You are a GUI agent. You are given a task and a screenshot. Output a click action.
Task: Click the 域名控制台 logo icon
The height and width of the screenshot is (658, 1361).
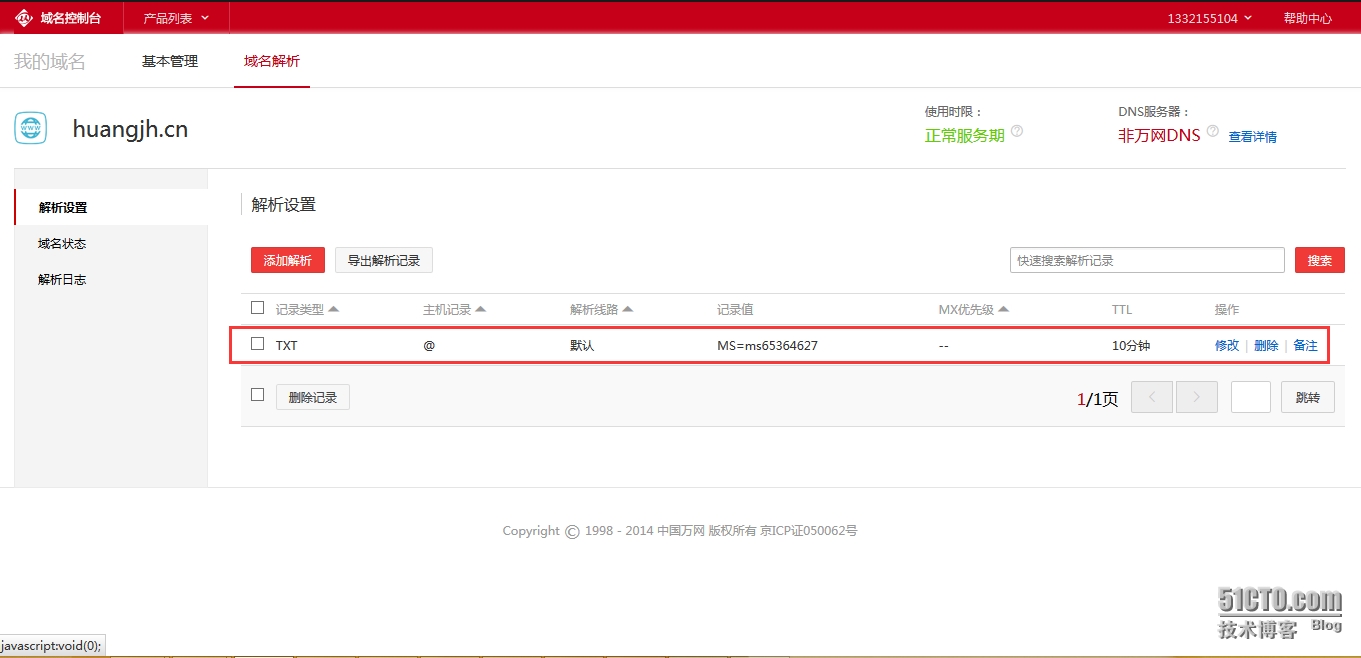24,18
